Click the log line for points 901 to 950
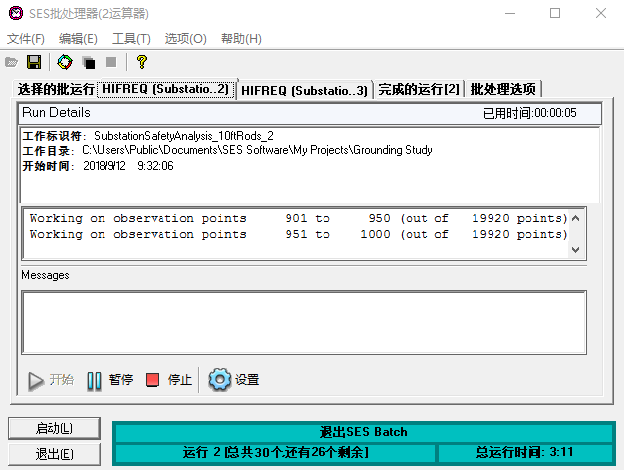The image size is (624, 470). [298, 218]
